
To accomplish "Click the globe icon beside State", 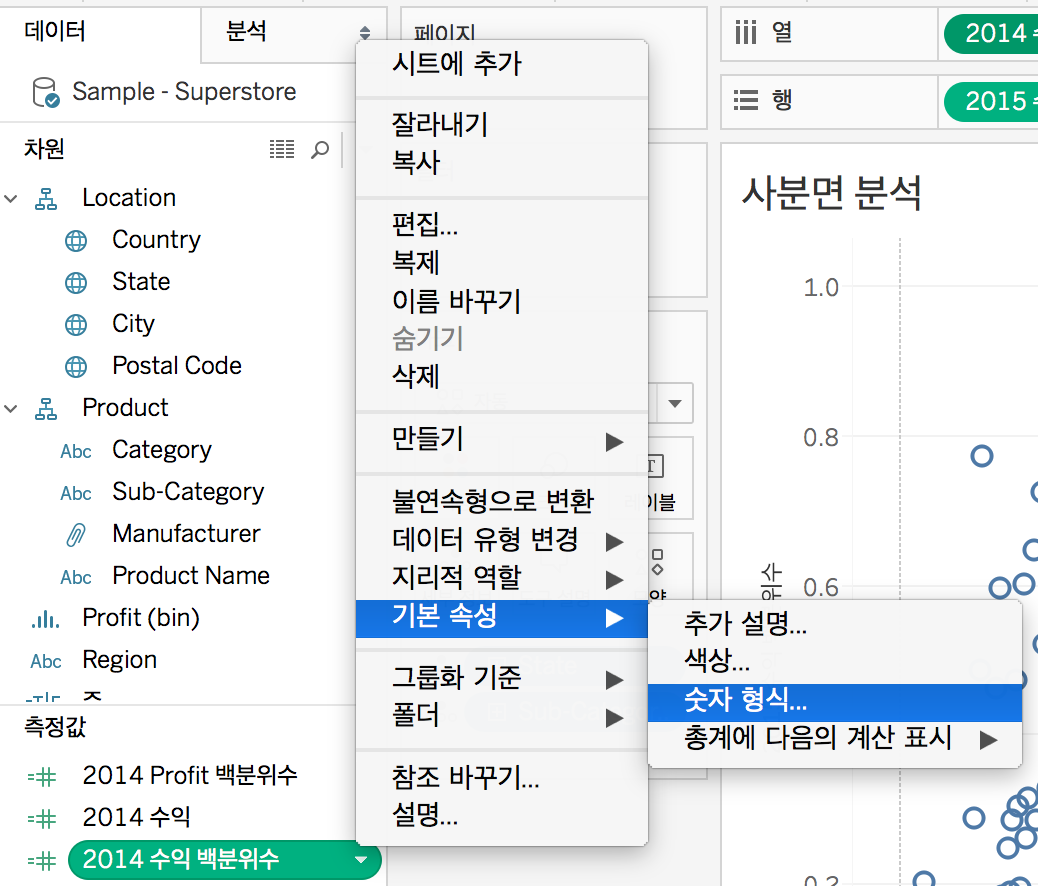I will pos(75,283).
